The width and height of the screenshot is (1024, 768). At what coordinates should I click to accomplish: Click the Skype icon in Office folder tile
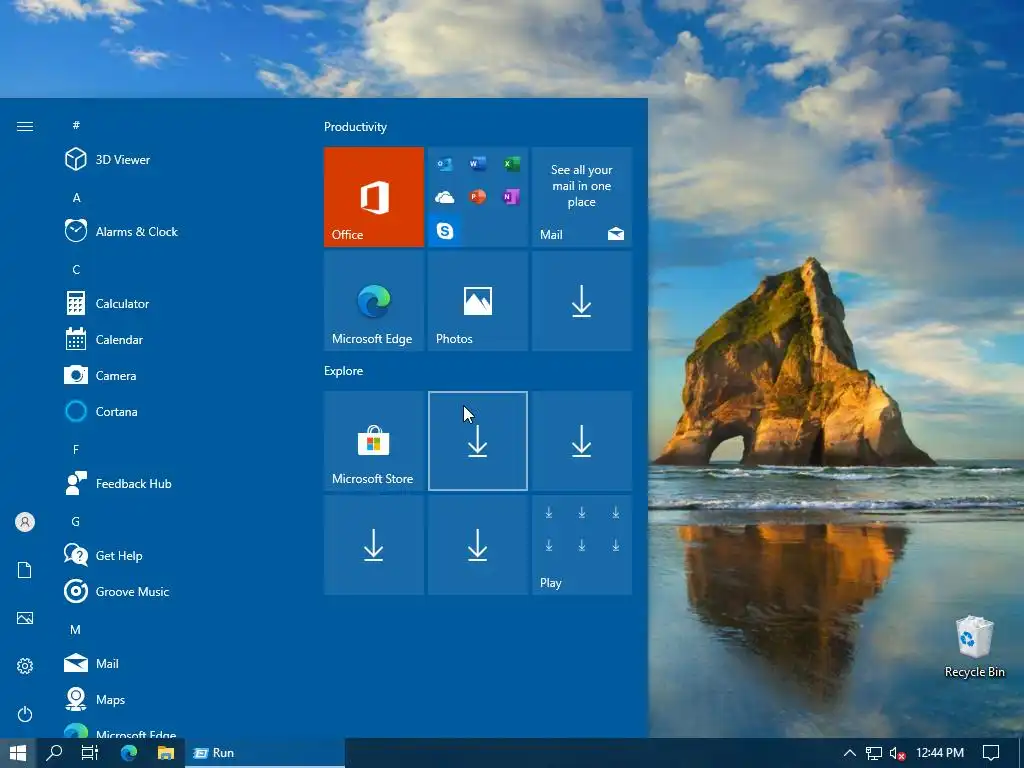445,231
